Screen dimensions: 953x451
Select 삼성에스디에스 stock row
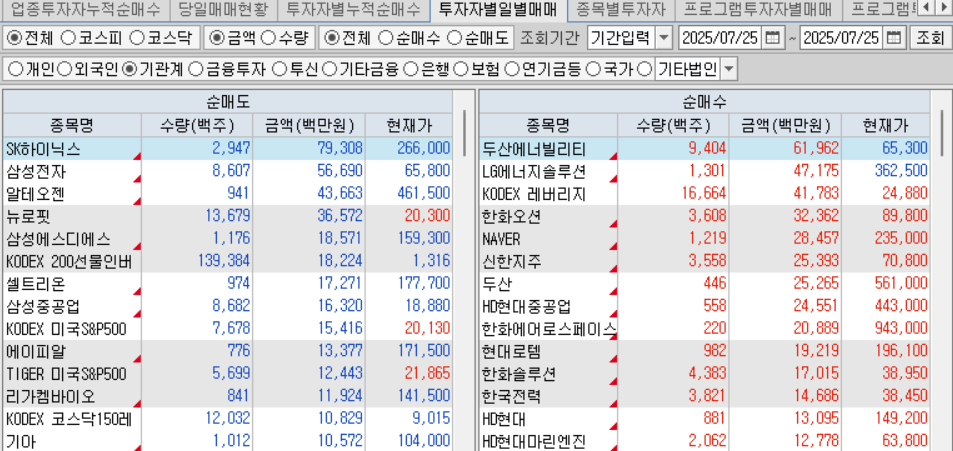pyautogui.click(x=228, y=239)
